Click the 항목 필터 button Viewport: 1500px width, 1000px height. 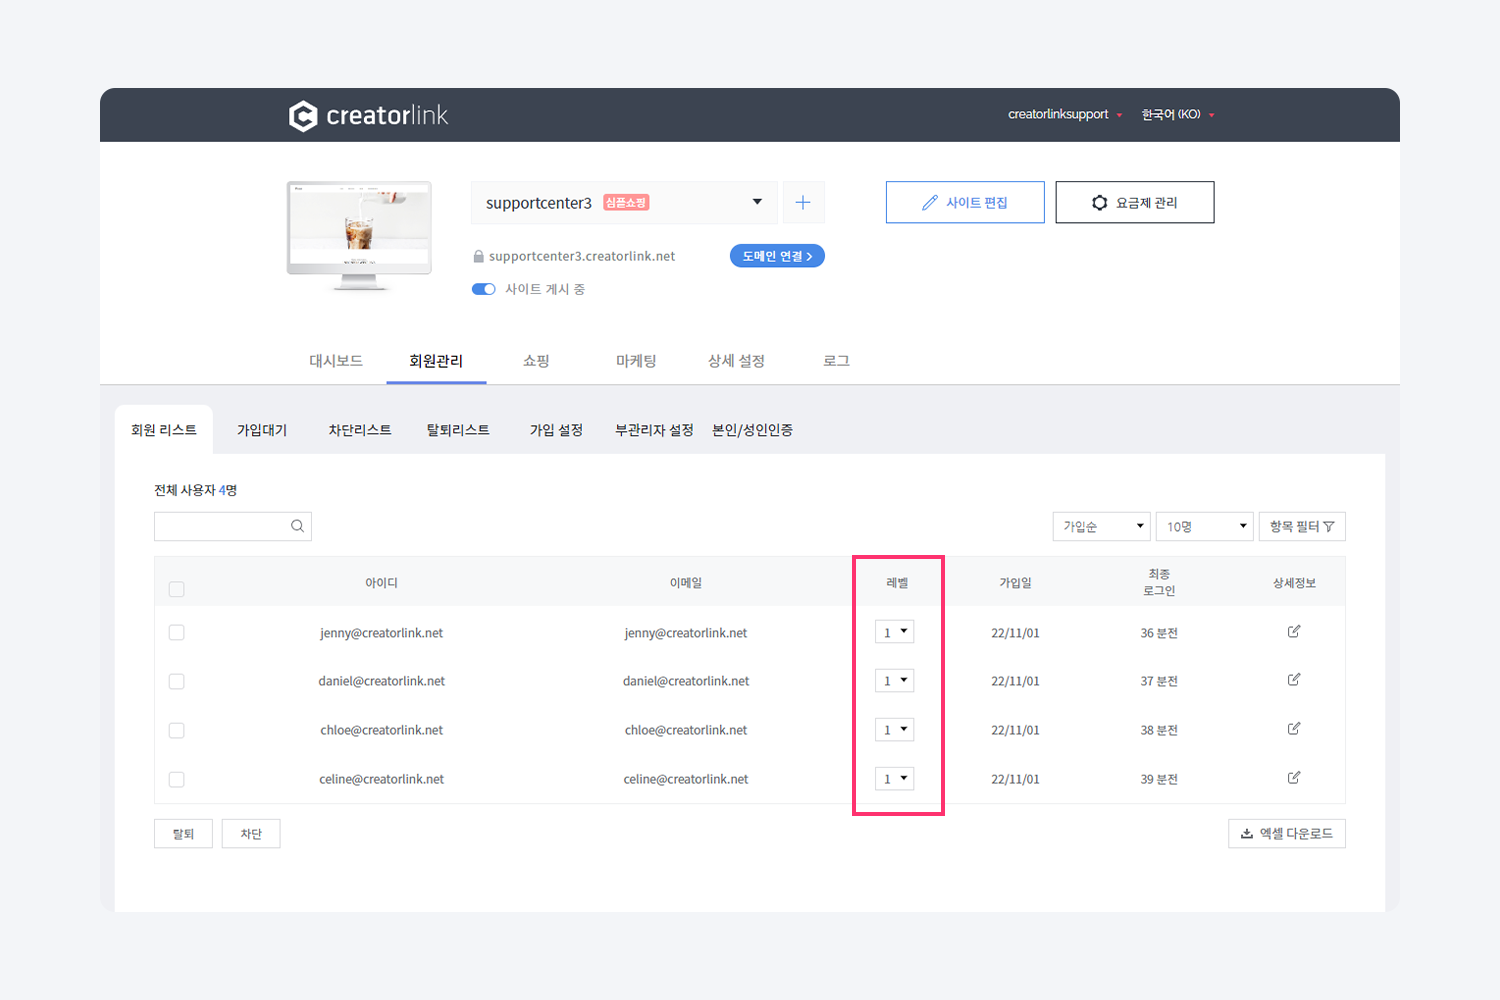pos(1302,527)
